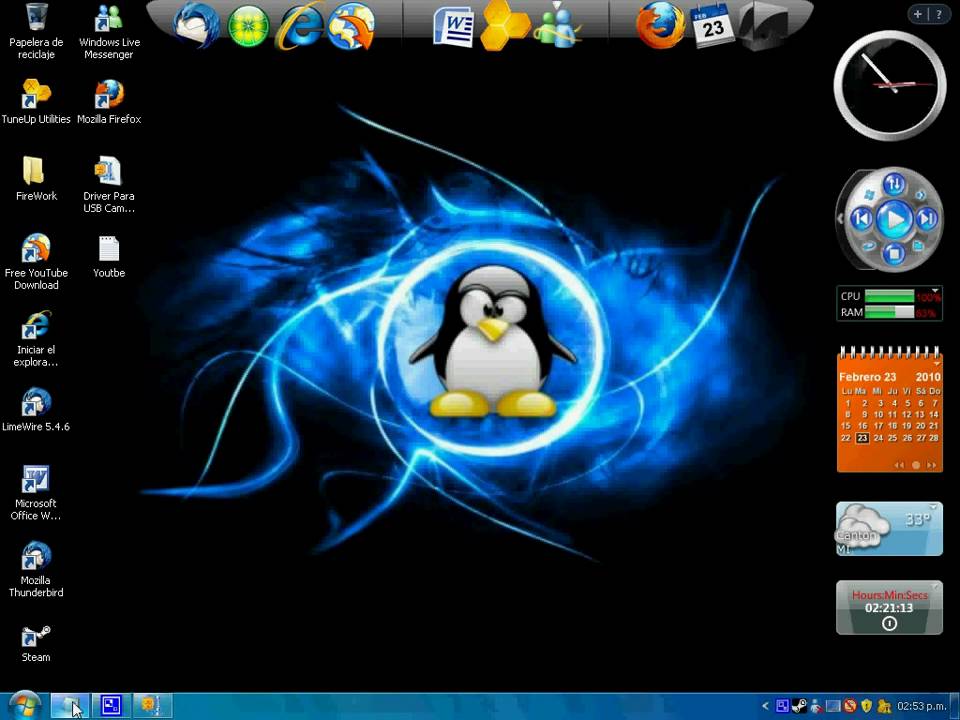Click the today dot in calendar gadget

[x=916, y=465]
